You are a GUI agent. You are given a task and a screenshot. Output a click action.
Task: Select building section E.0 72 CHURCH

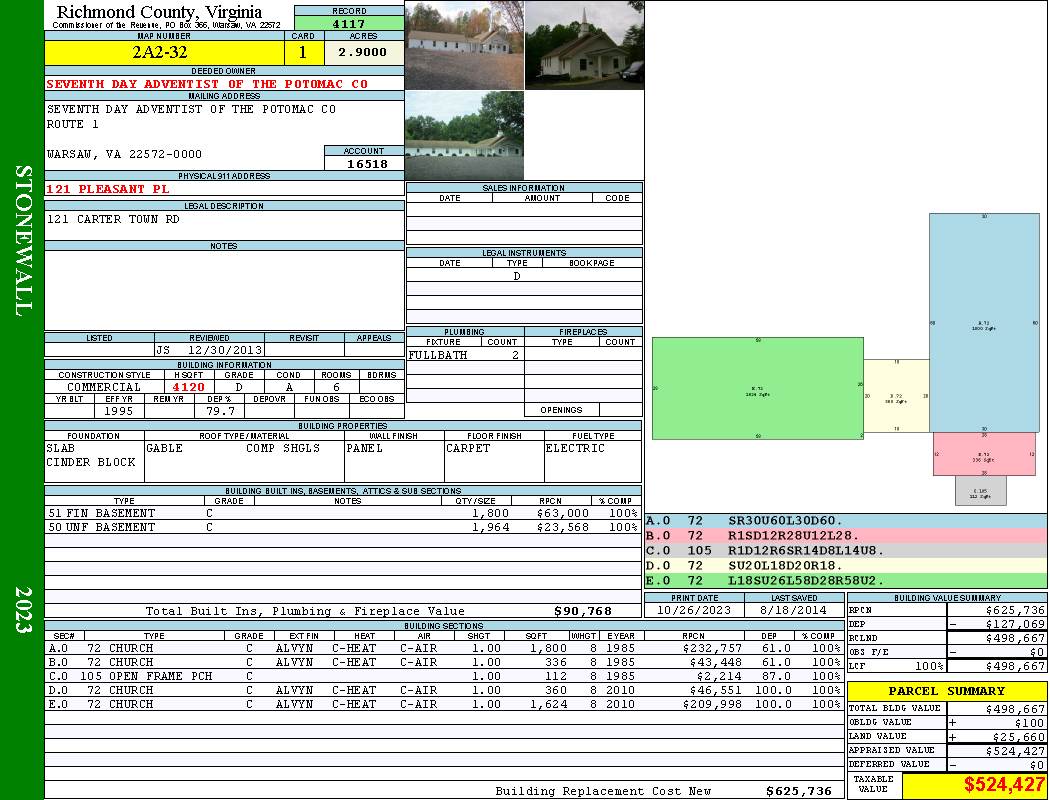coord(445,704)
